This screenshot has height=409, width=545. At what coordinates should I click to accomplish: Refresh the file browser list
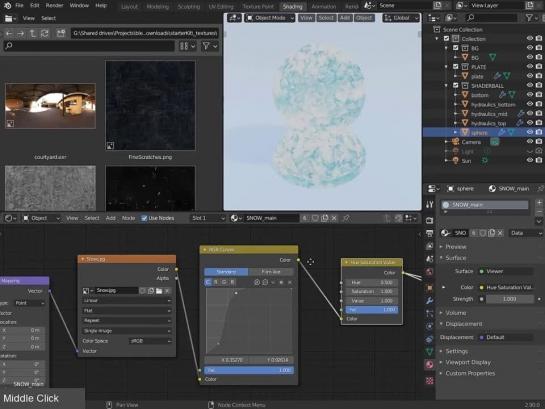coord(44,34)
